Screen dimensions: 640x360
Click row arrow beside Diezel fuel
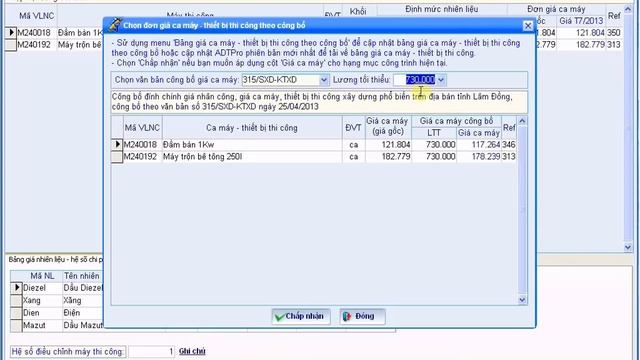(16, 288)
